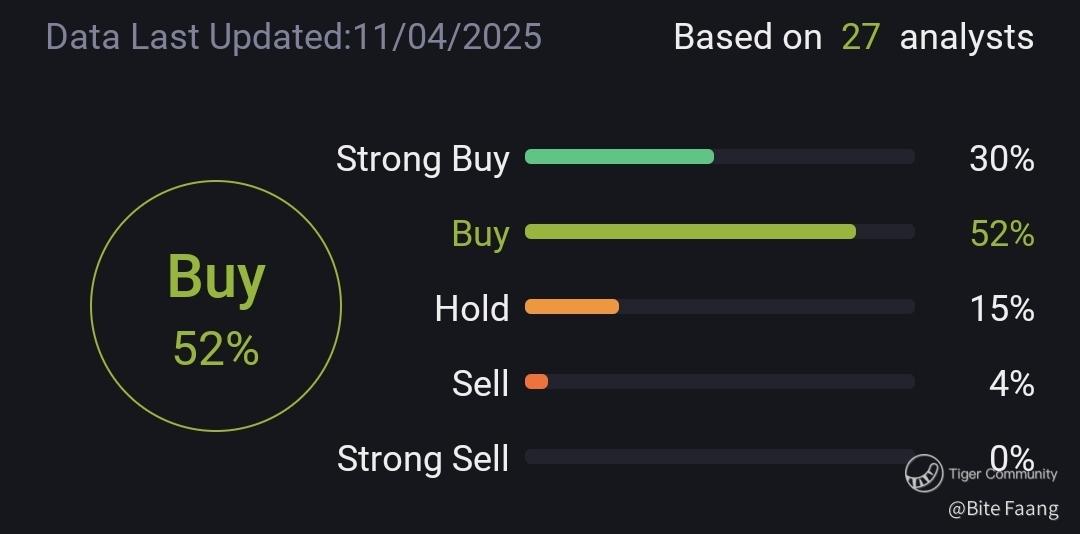Click the olive Buy rating bar
The image size is (1080, 534).
[690, 232]
